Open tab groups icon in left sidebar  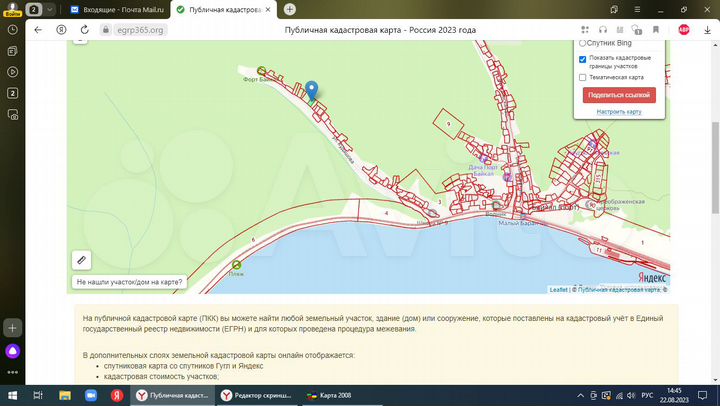coord(12,51)
